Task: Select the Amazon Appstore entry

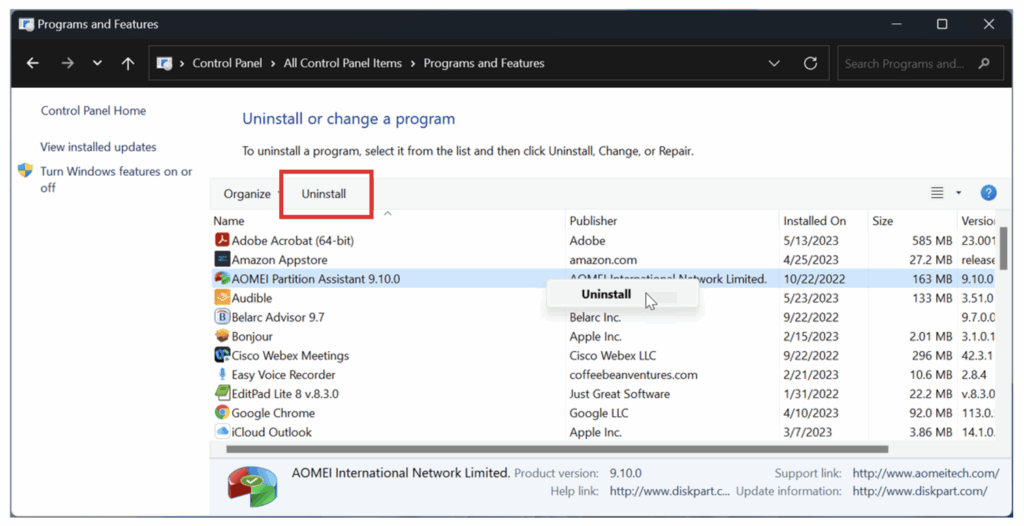Action: coord(280,259)
